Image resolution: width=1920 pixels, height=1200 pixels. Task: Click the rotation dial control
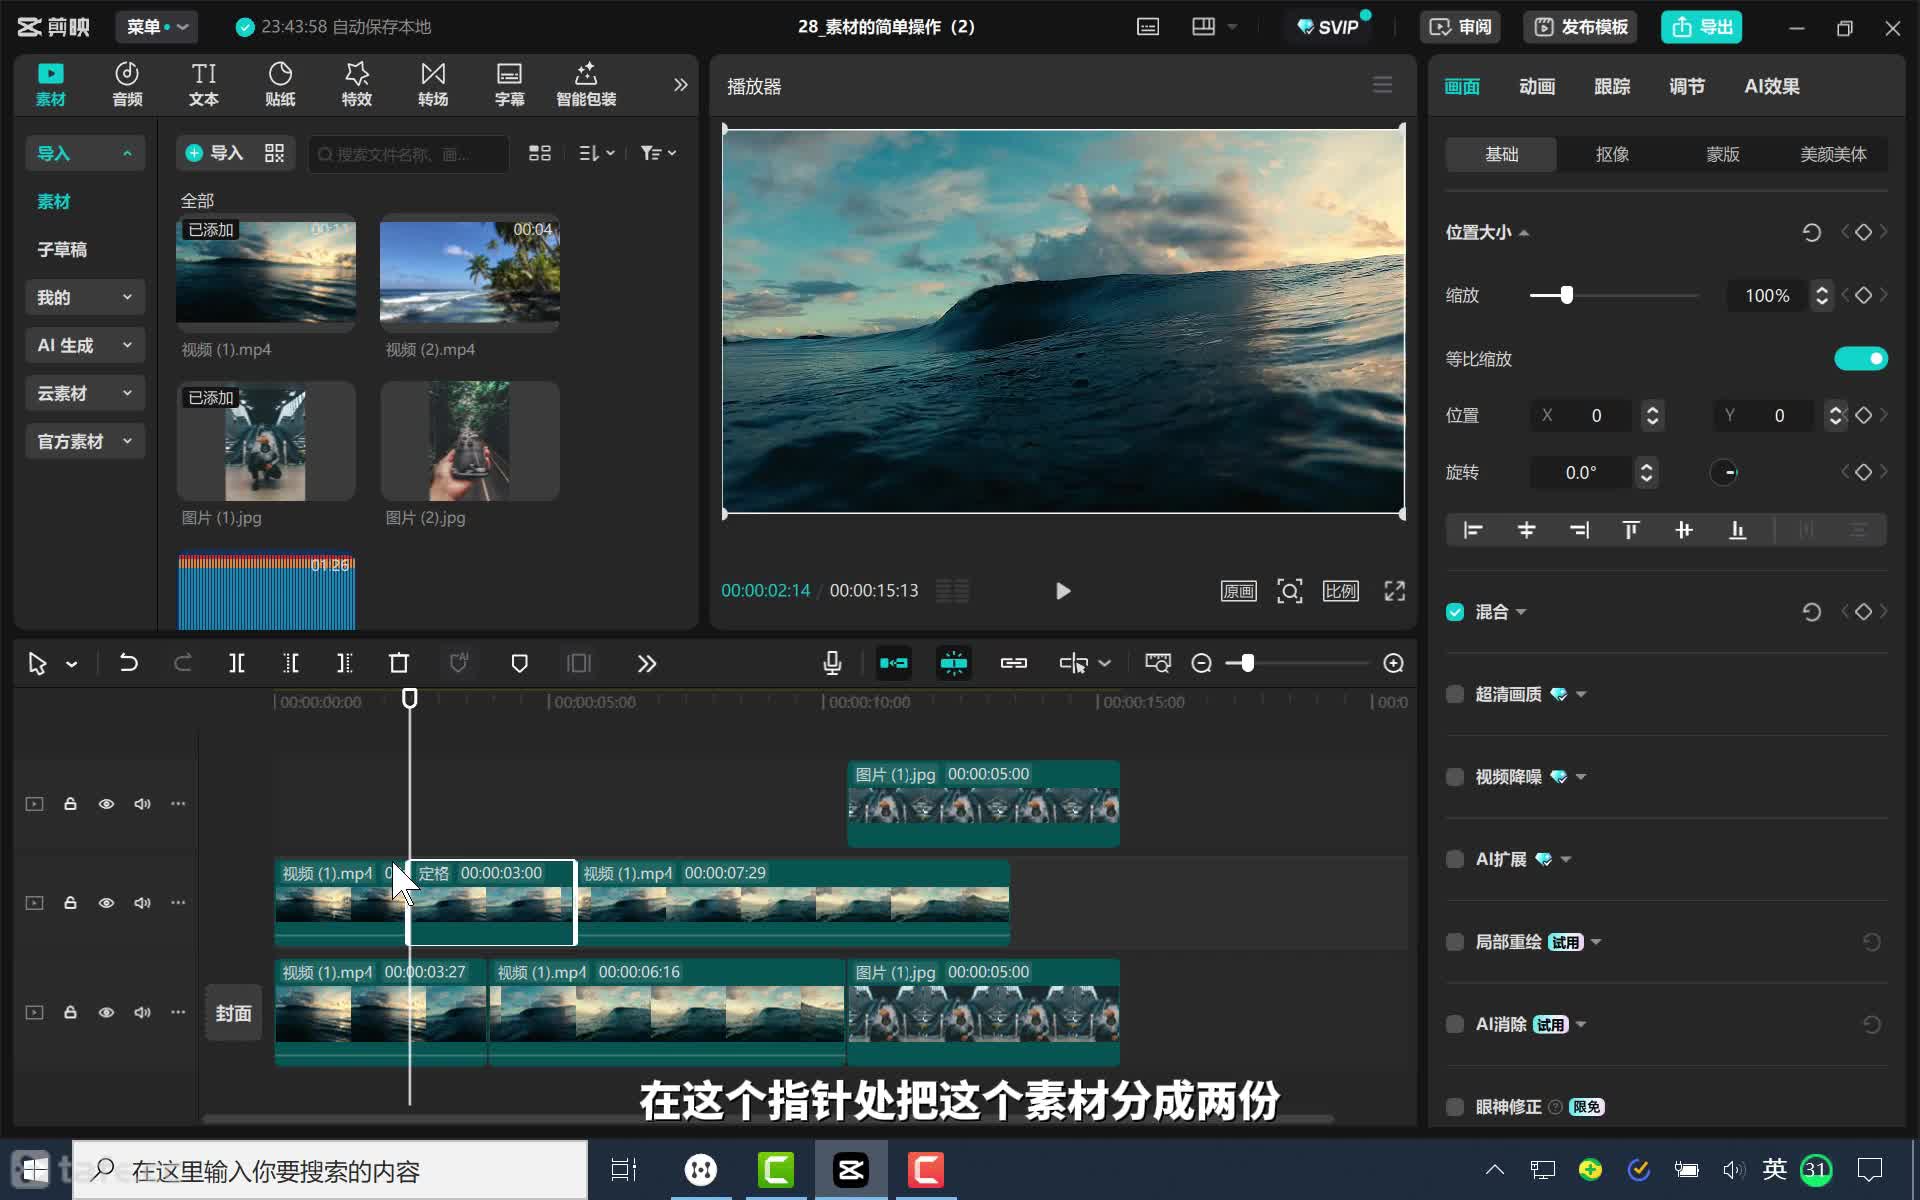click(x=1724, y=472)
